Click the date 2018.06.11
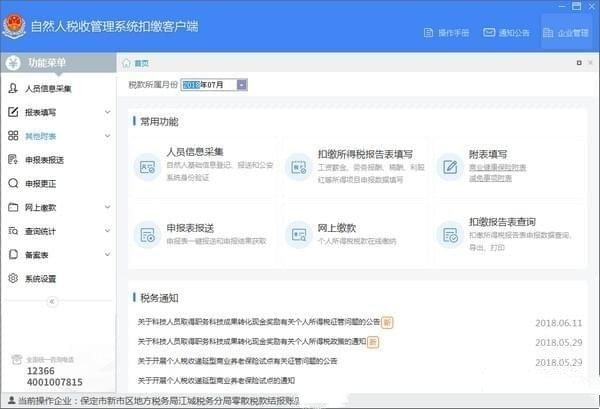 coord(559,323)
